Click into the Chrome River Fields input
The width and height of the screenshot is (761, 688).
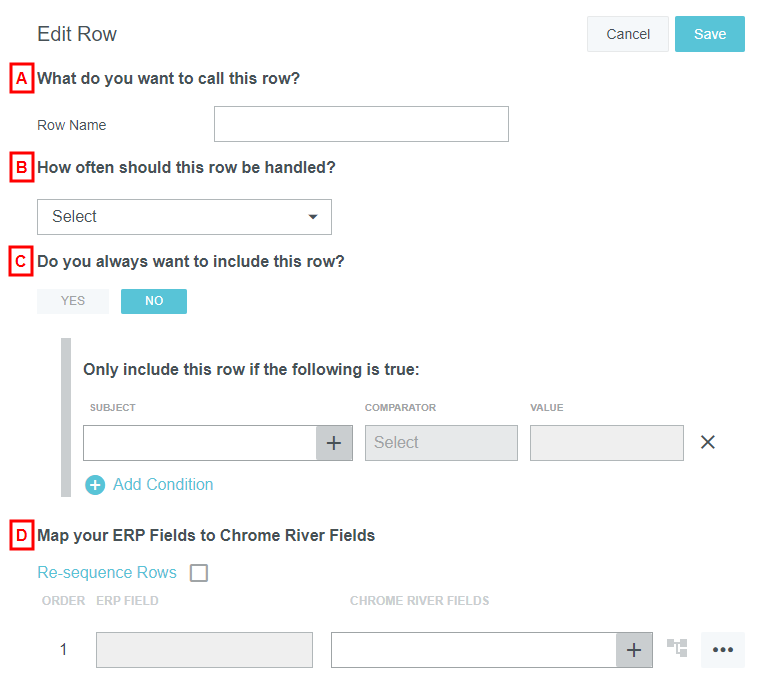pos(473,650)
